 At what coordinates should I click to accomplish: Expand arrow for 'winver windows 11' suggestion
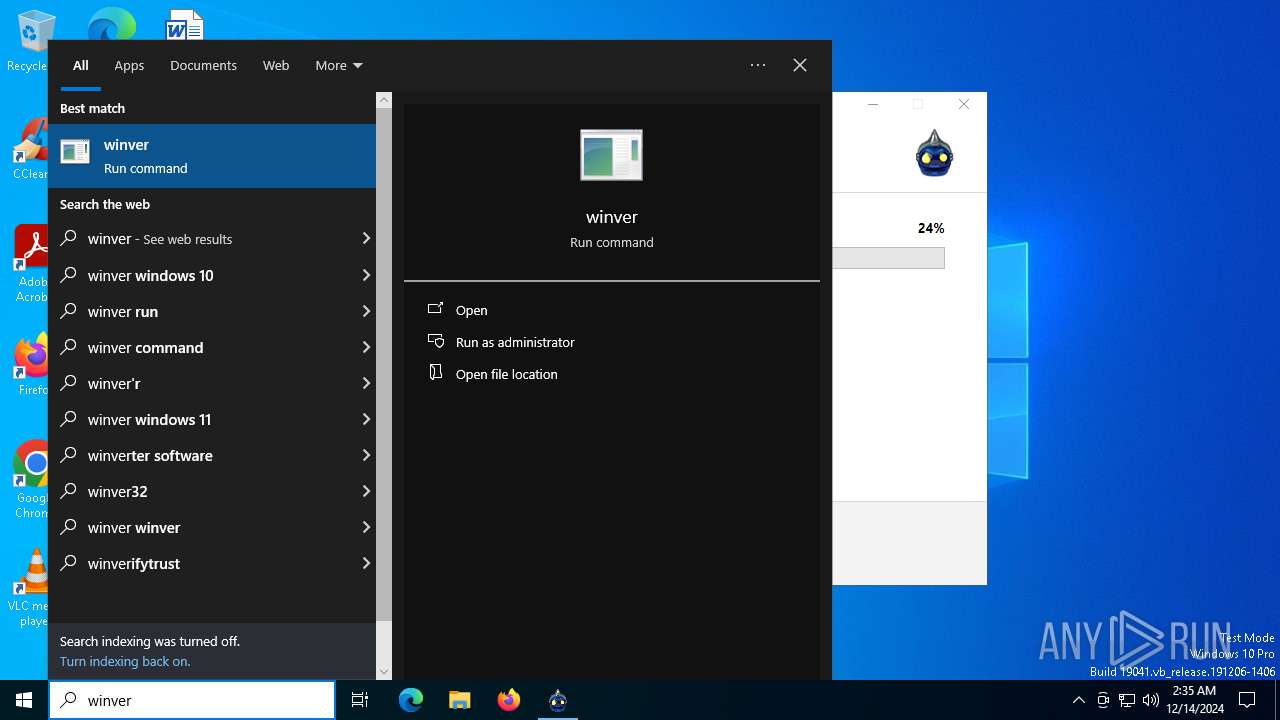pyautogui.click(x=366, y=419)
